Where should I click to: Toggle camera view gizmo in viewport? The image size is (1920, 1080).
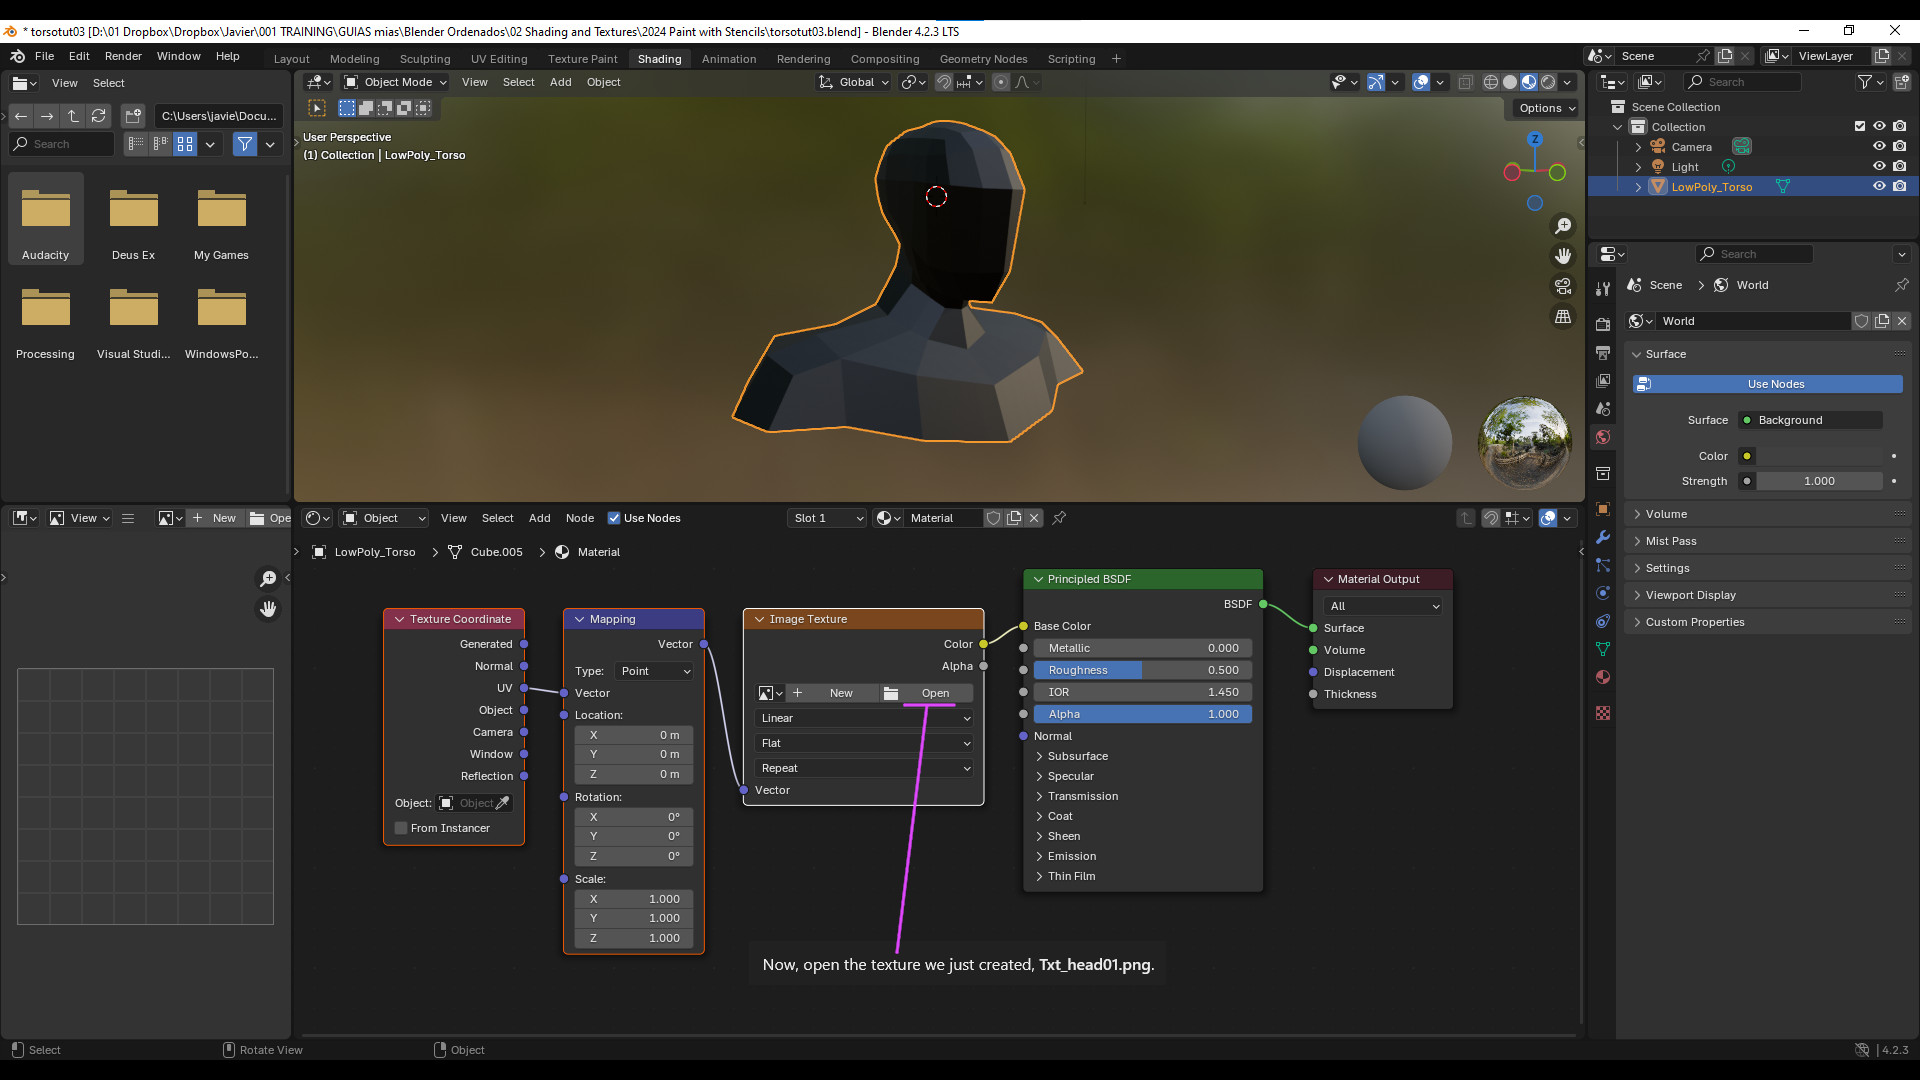(x=1563, y=287)
